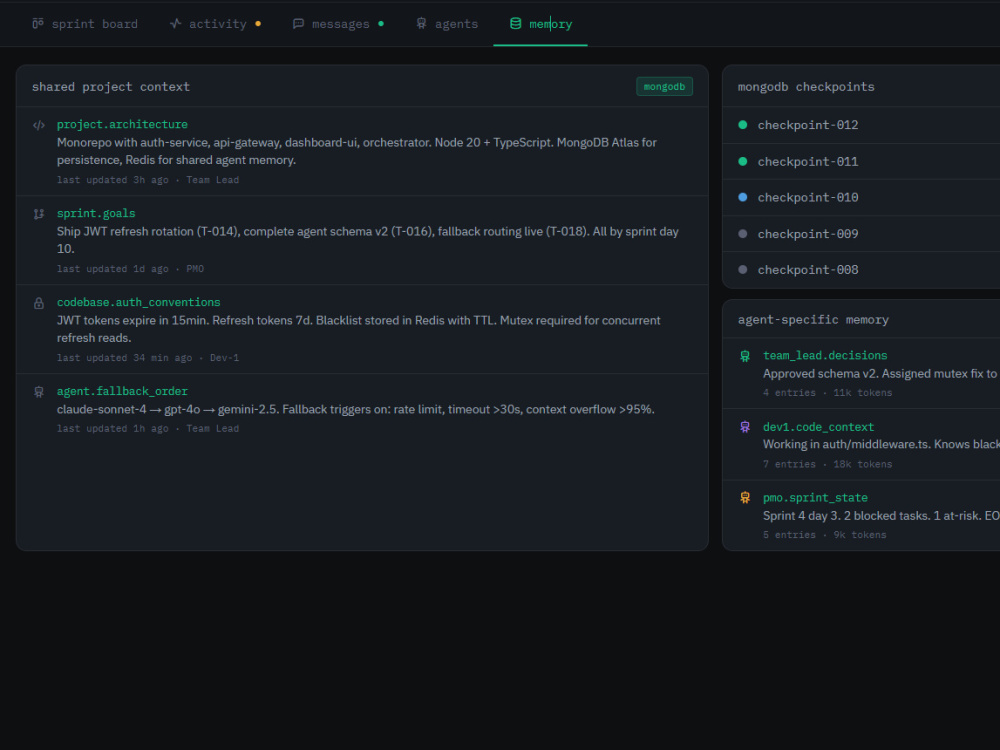Screen dimensions: 1000x750
Task: Click the 'Ship JWT refresh rotation' description
Action: (367, 240)
